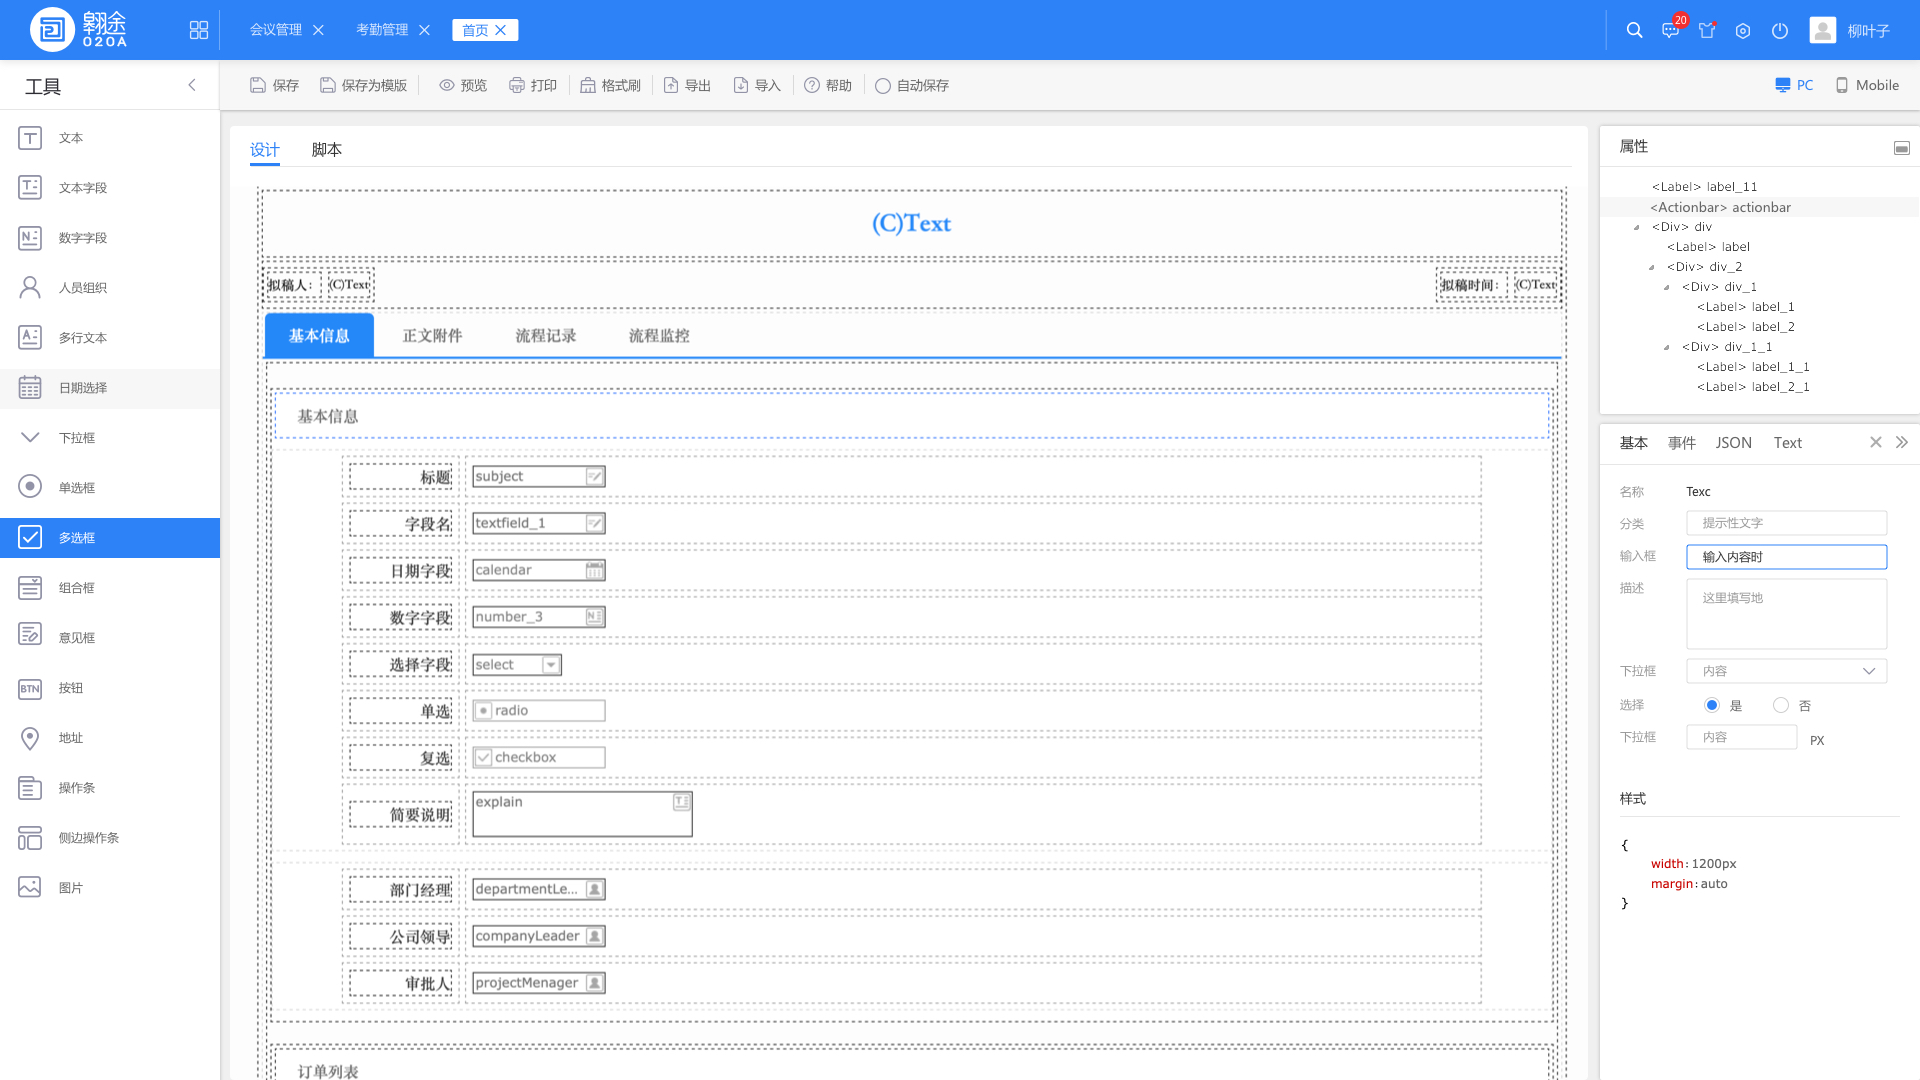1920x1080 pixels.
Task: Open the 流程记录 form tab
Action: click(545, 336)
